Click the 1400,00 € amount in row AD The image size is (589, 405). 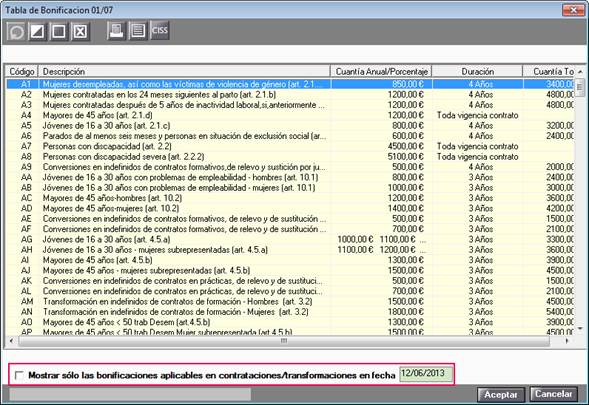(405, 208)
